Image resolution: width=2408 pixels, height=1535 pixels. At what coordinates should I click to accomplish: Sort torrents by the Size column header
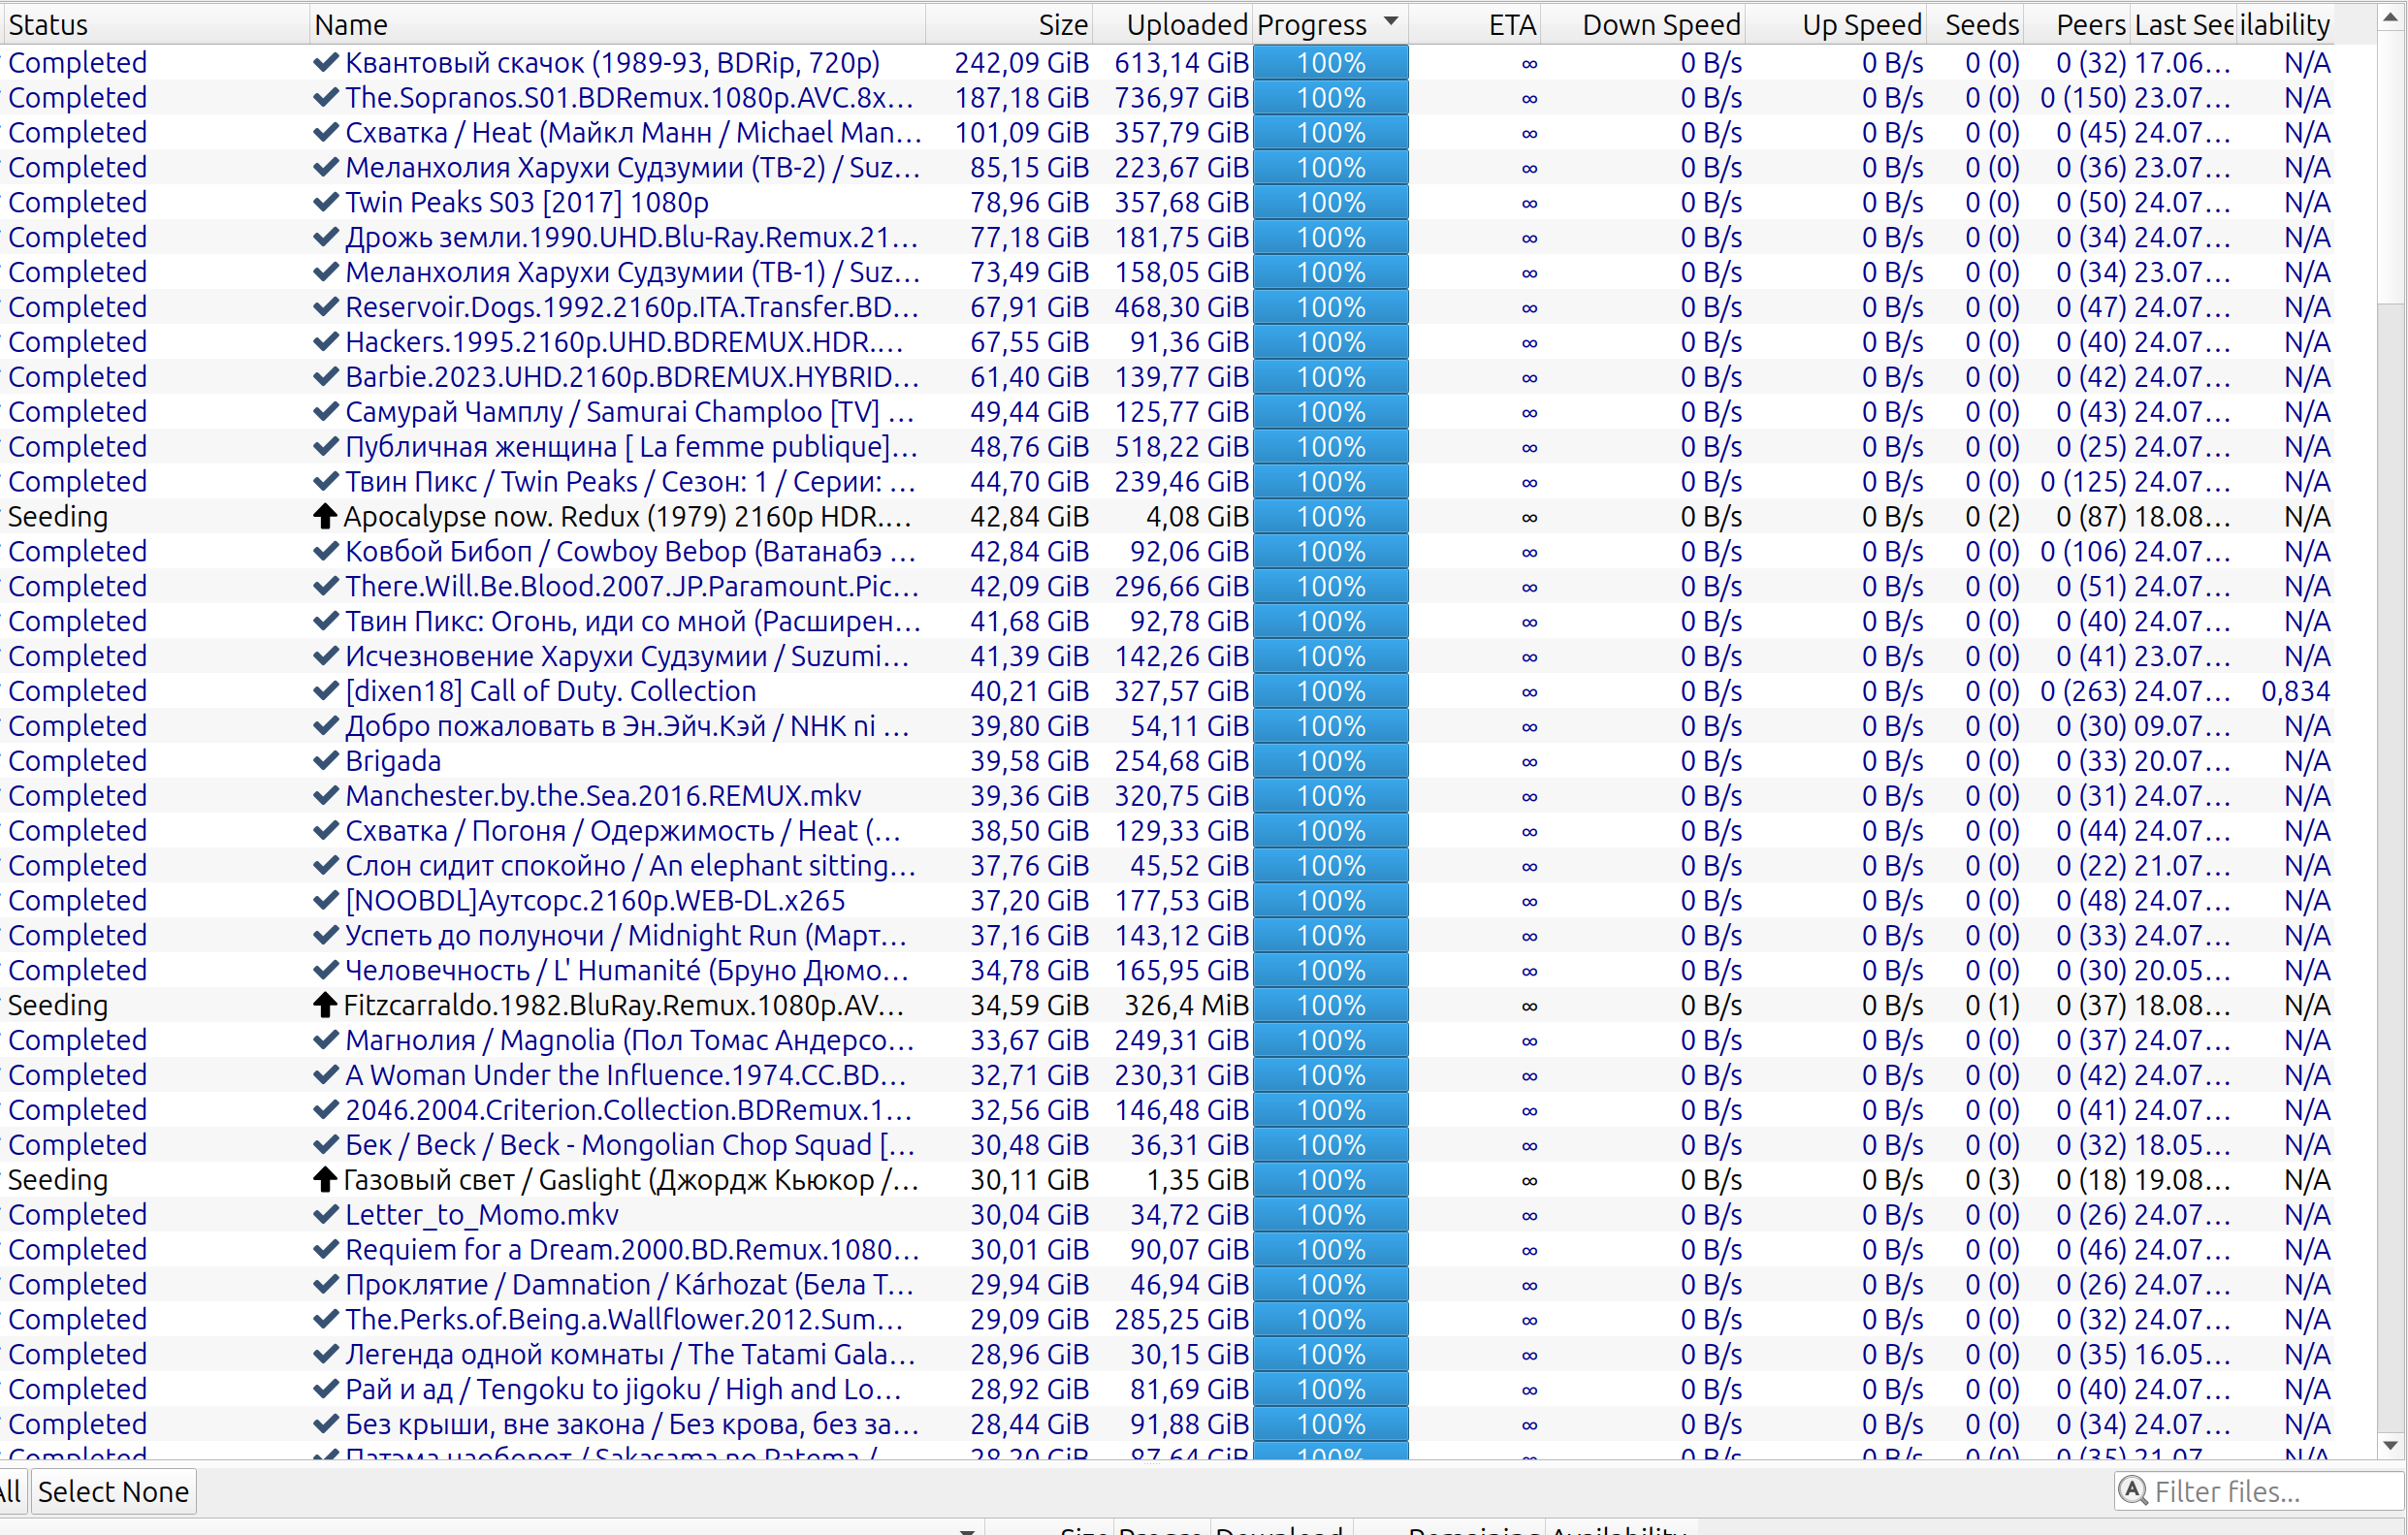pyautogui.click(x=1009, y=24)
